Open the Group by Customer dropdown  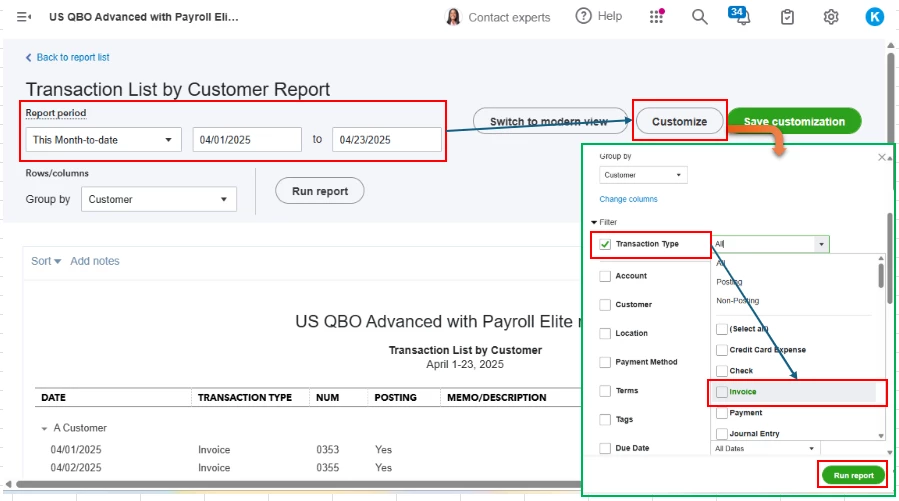159,199
